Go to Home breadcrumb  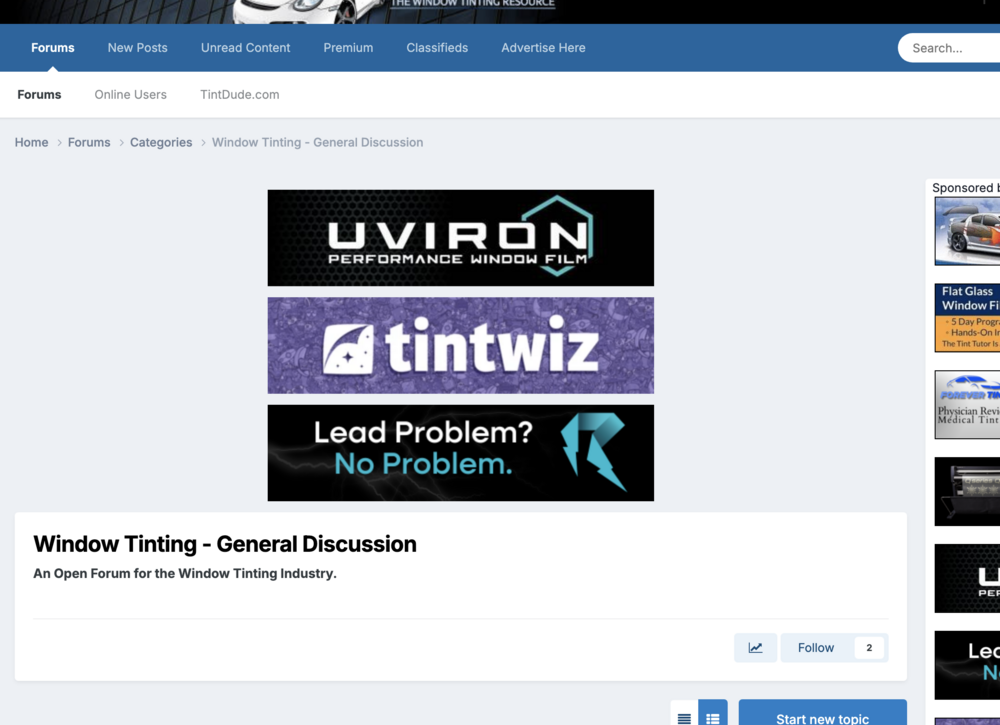31,142
